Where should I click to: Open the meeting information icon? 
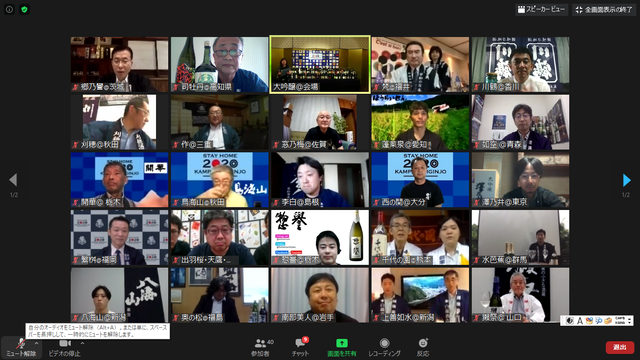[x=9, y=9]
